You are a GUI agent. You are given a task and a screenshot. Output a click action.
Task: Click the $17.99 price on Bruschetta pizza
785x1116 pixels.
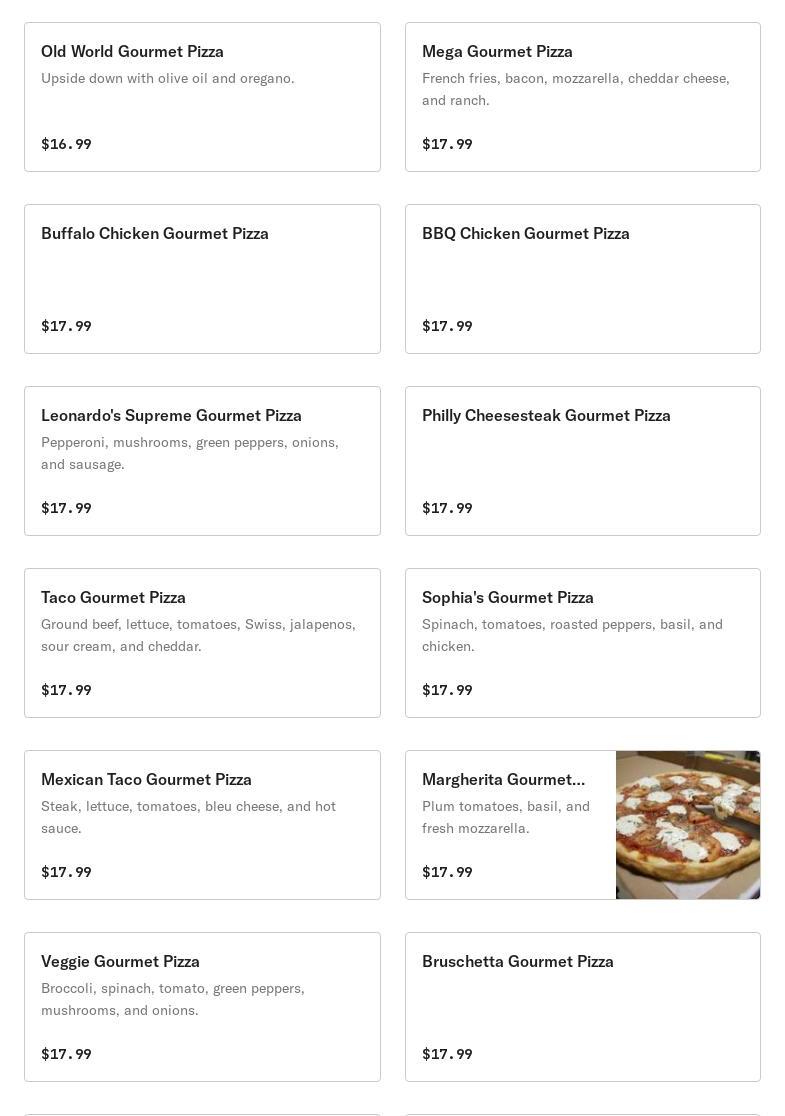point(447,1054)
